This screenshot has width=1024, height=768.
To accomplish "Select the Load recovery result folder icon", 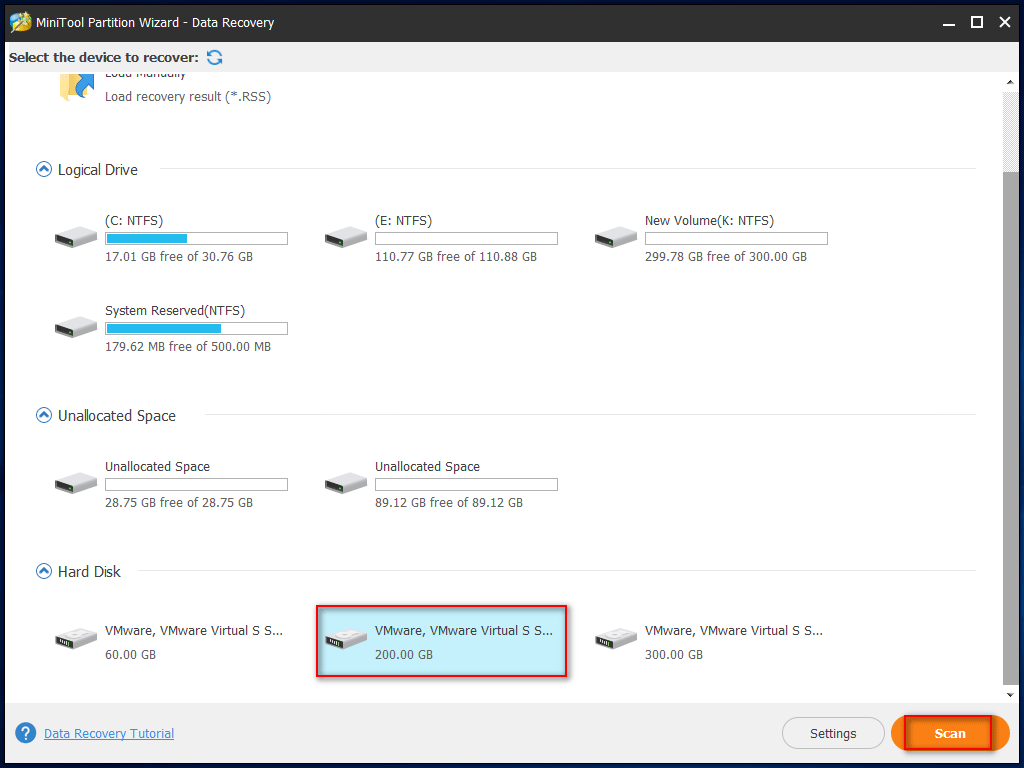I will coord(76,87).
